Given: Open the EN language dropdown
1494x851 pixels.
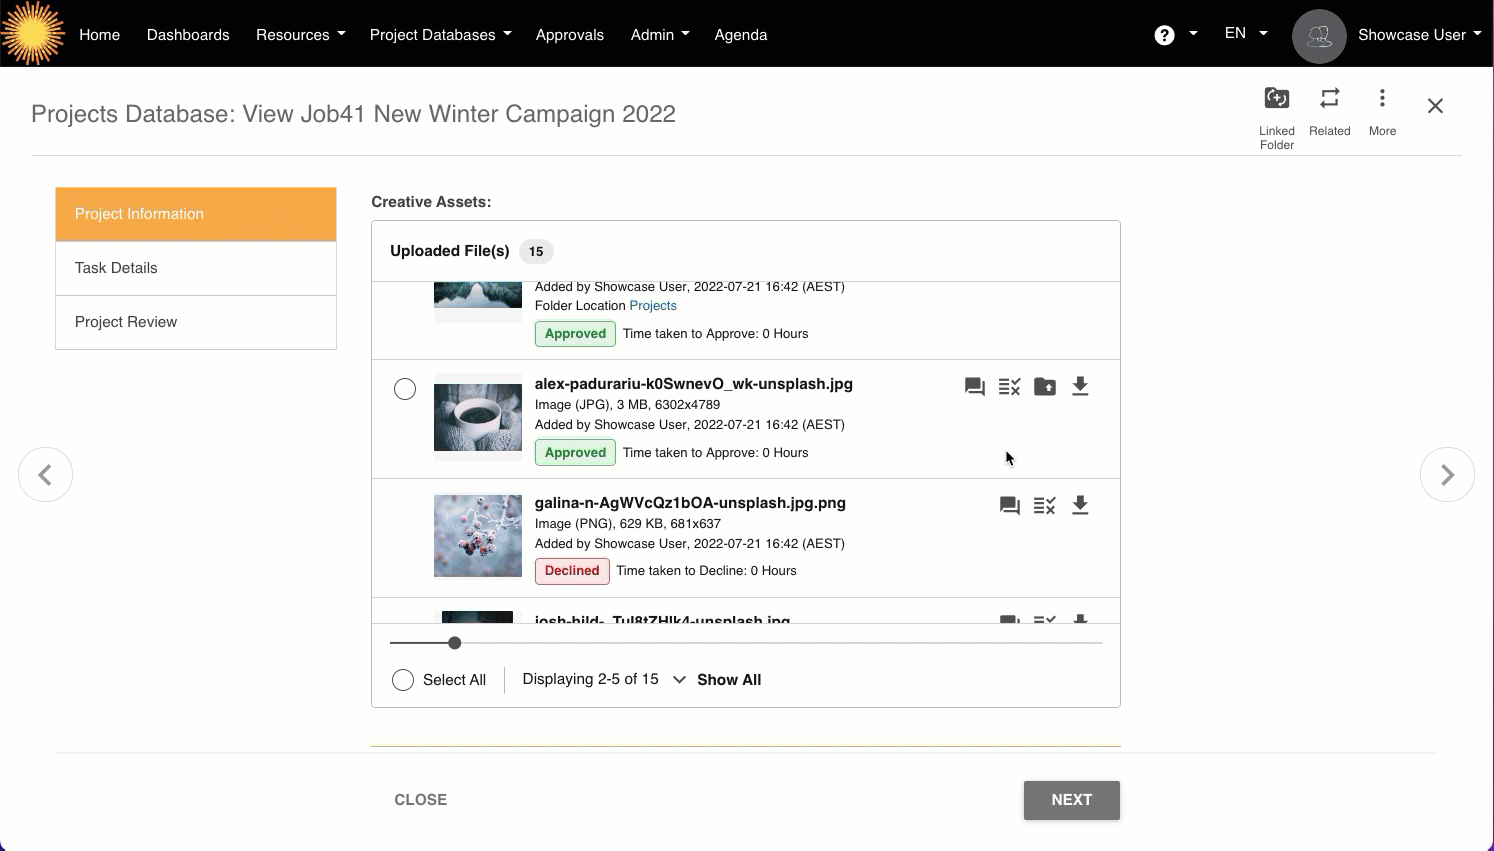Looking at the screenshot, I should [x=1245, y=34].
